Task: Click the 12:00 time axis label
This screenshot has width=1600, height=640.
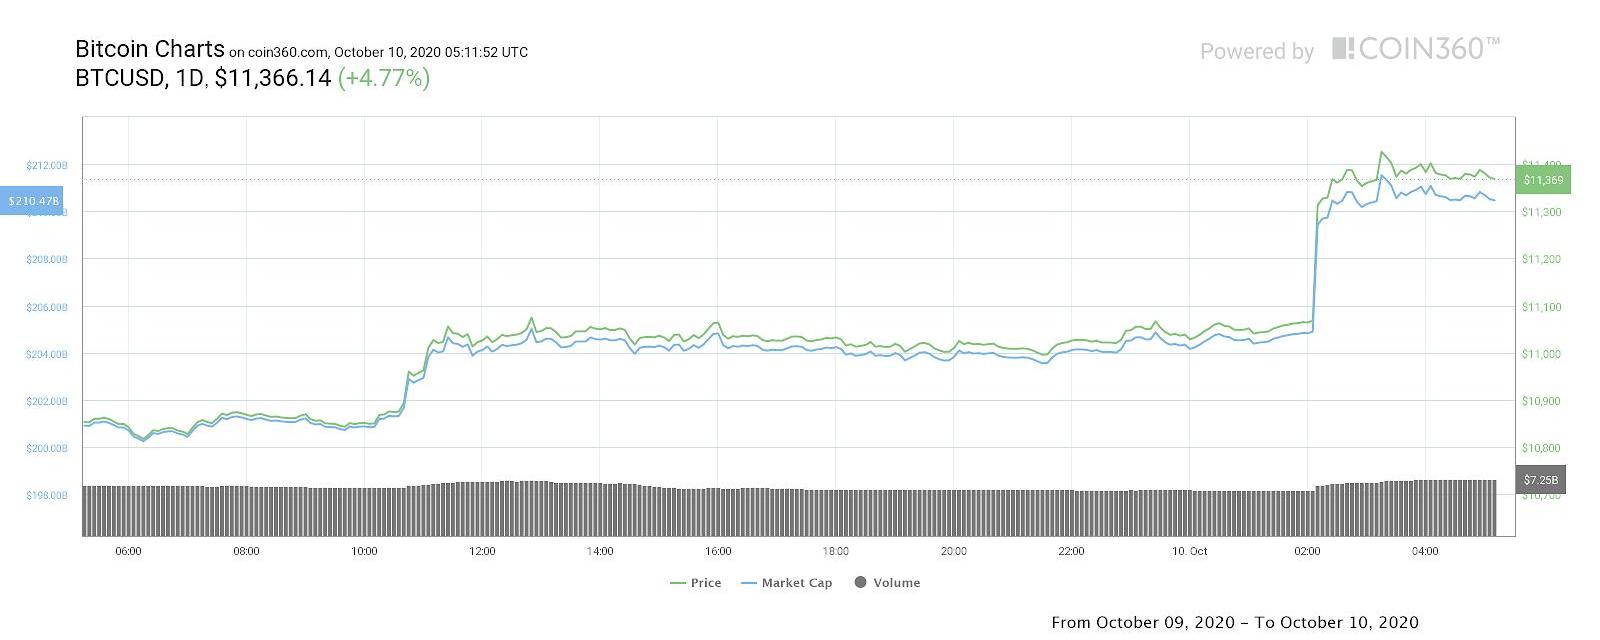Action: pos(482,551)
